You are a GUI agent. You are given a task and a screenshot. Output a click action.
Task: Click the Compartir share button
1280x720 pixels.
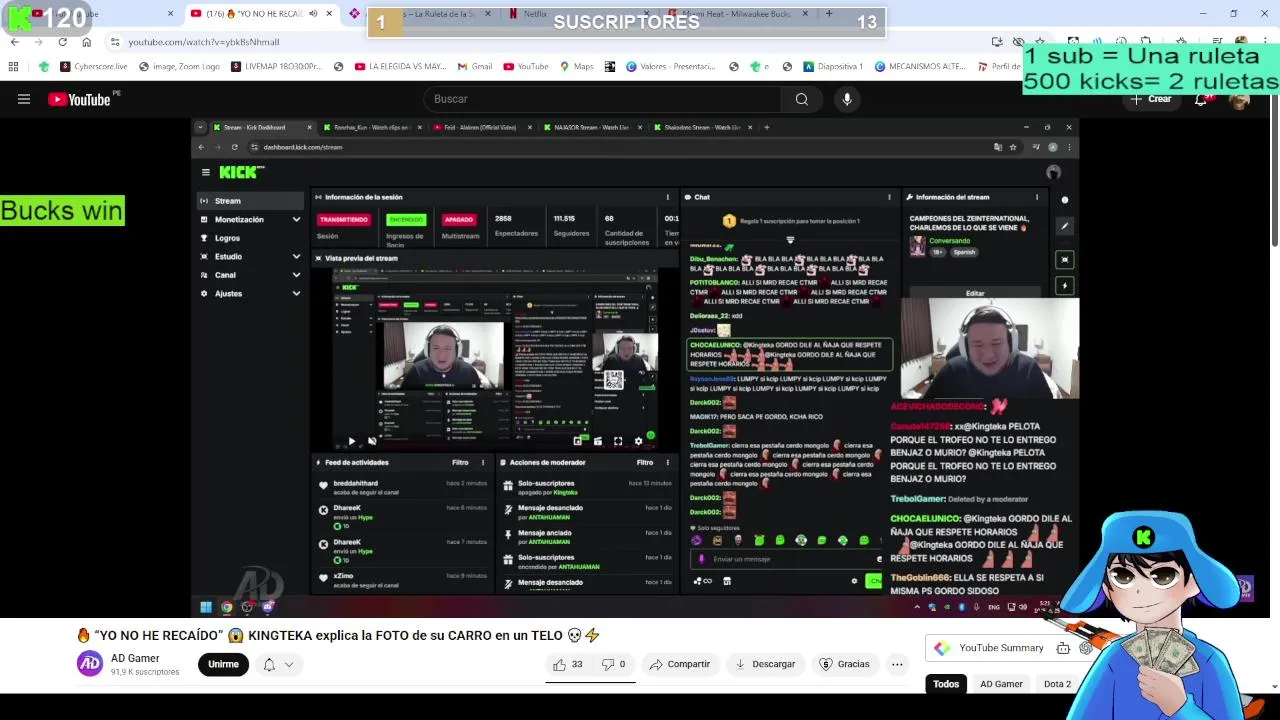tap(679, 664)
